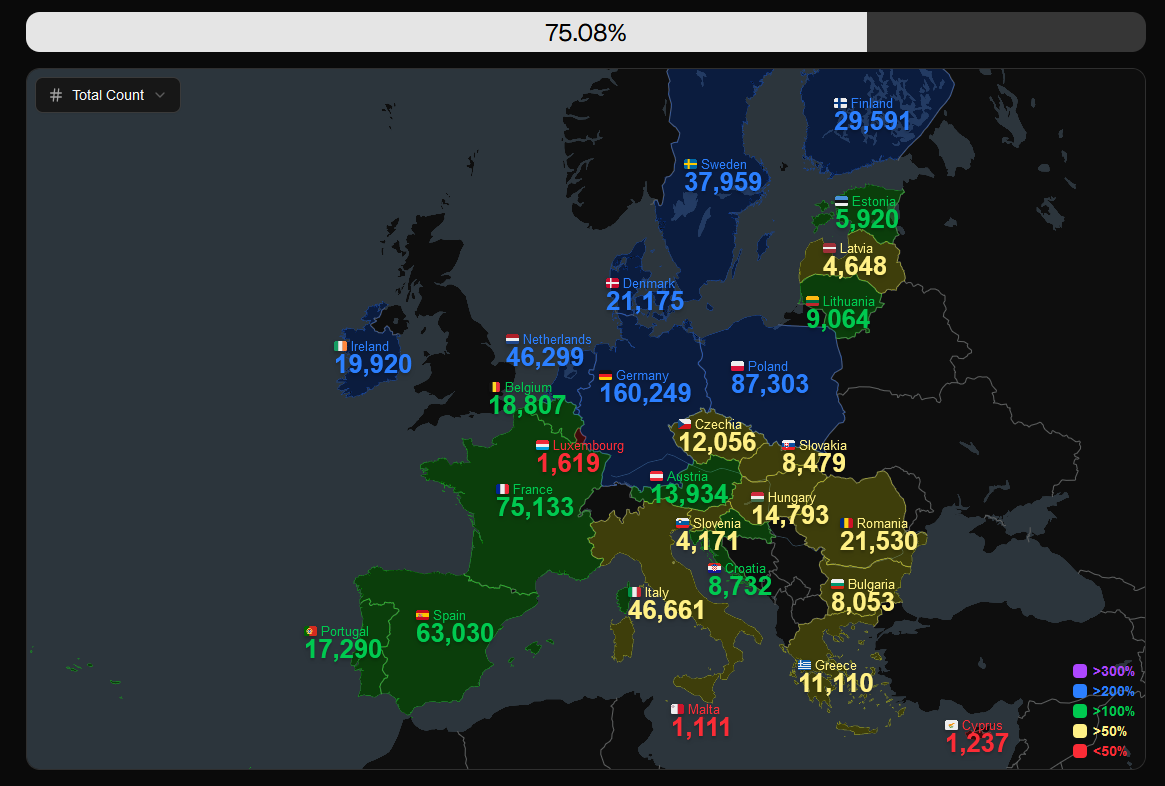Image resolution: width=1165 pixels, height=786 pixels.
Task: Click Finland's count 29,591
Action: pos(872,121)
